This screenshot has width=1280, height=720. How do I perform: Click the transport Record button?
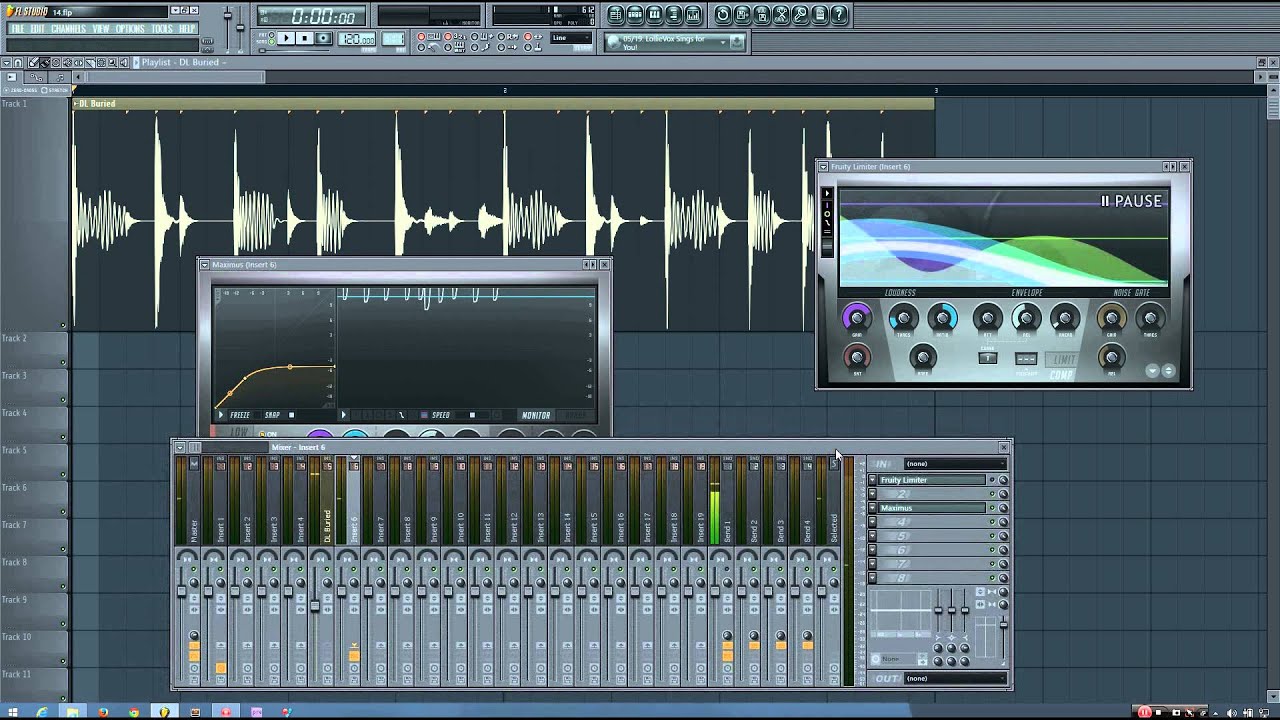coord(323,39)
